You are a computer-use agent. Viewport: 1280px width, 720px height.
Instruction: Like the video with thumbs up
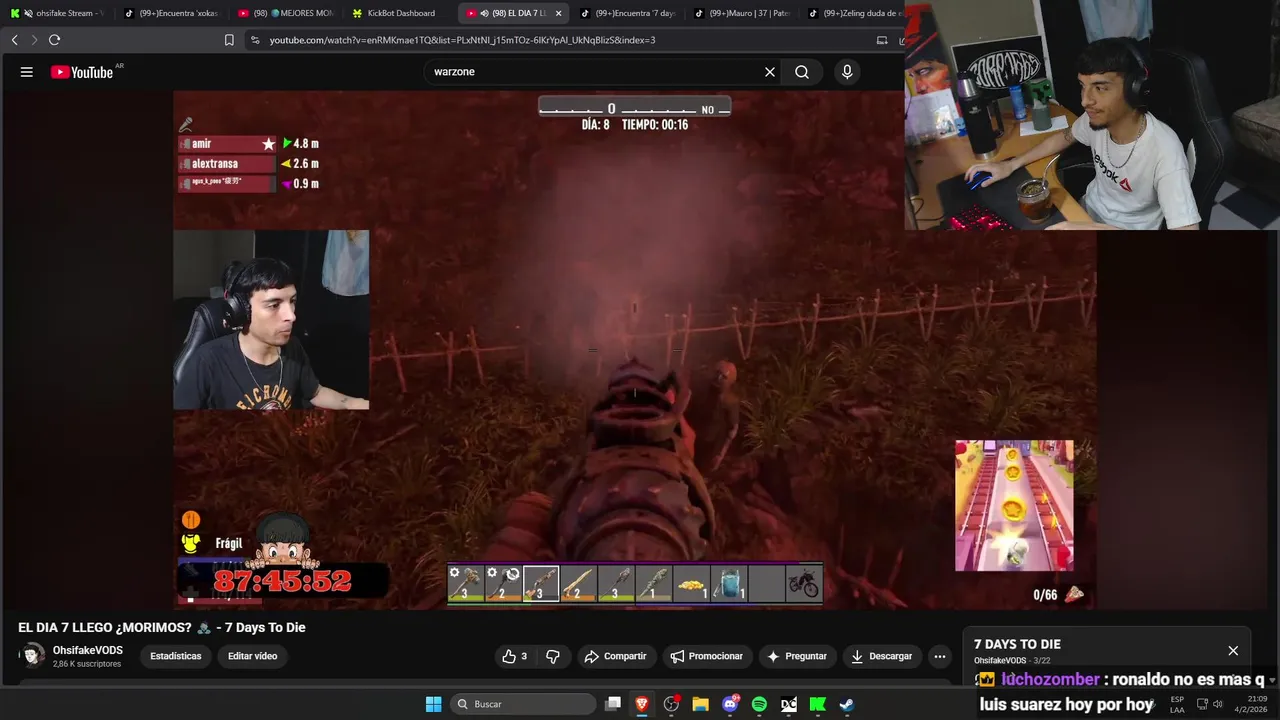click(514, 656)
